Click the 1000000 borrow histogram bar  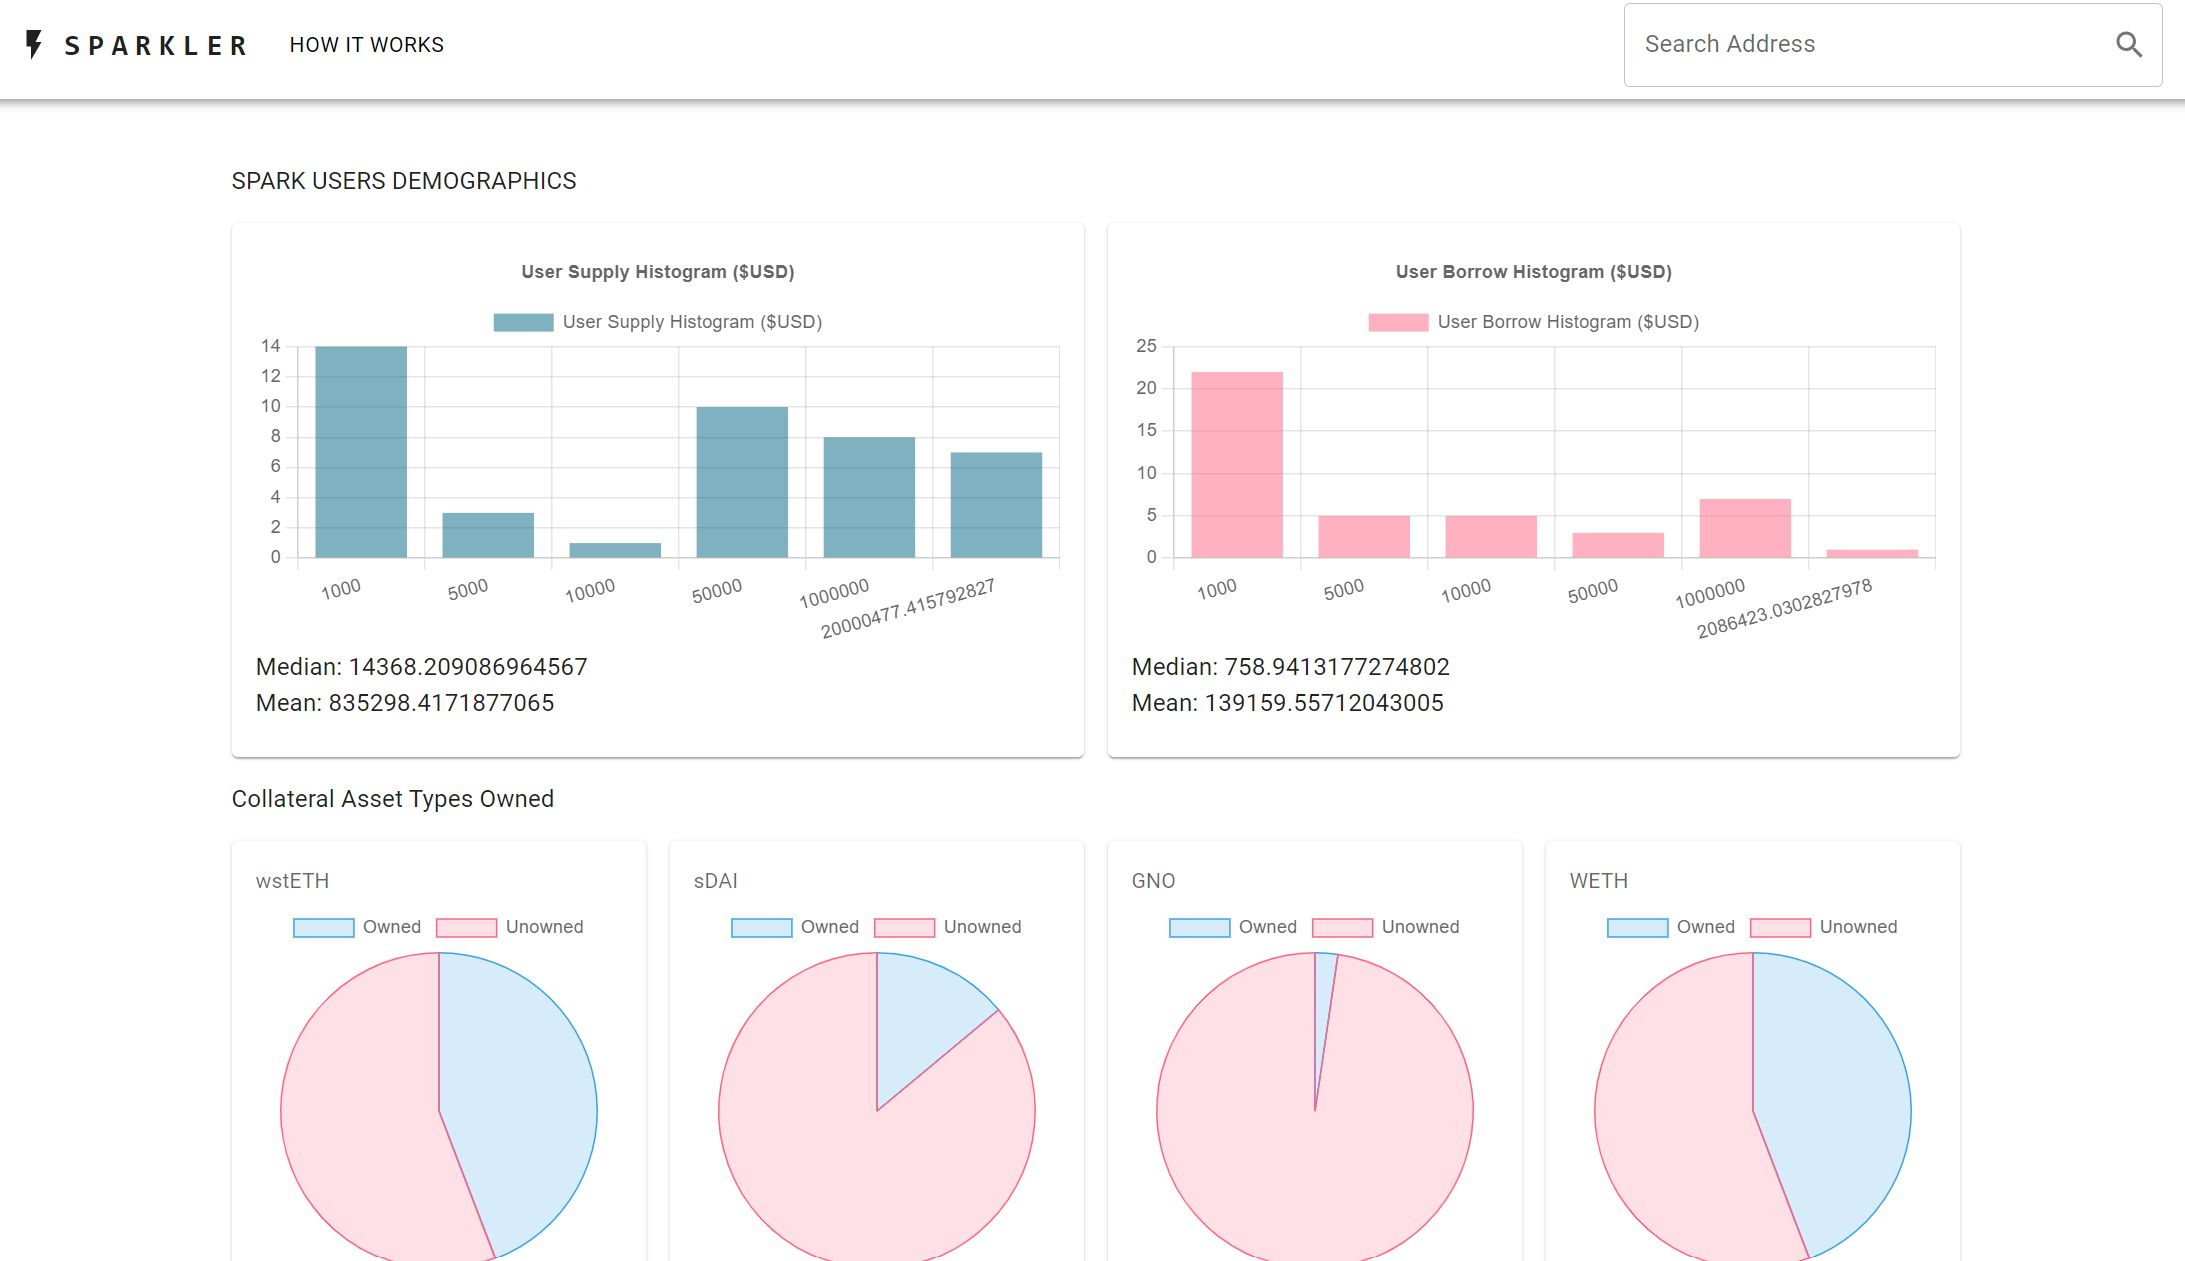1745,528
